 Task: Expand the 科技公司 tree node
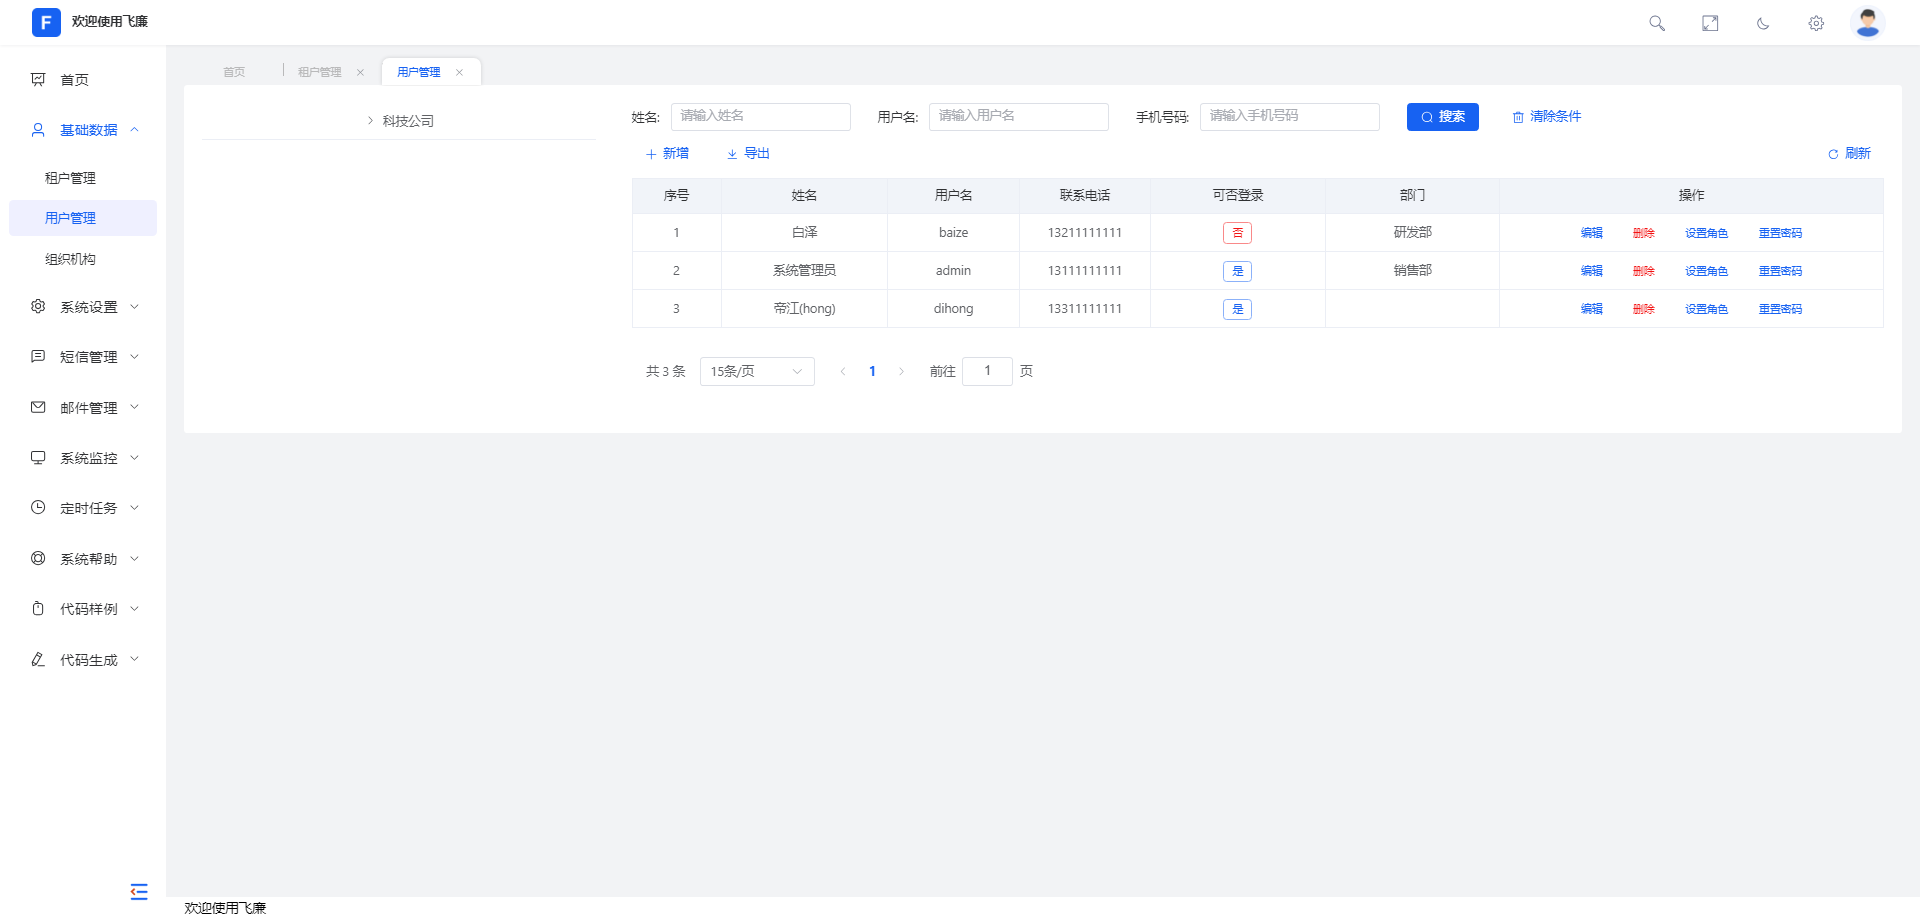(x=370, y=121)
